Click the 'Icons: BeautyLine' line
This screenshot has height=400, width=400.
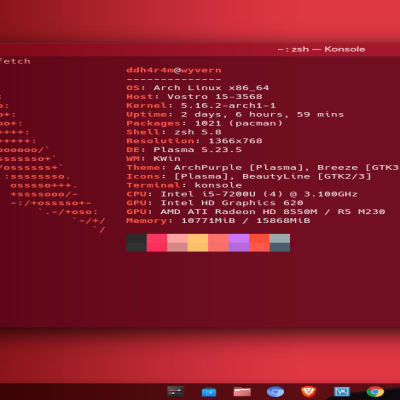coord(249,176)
